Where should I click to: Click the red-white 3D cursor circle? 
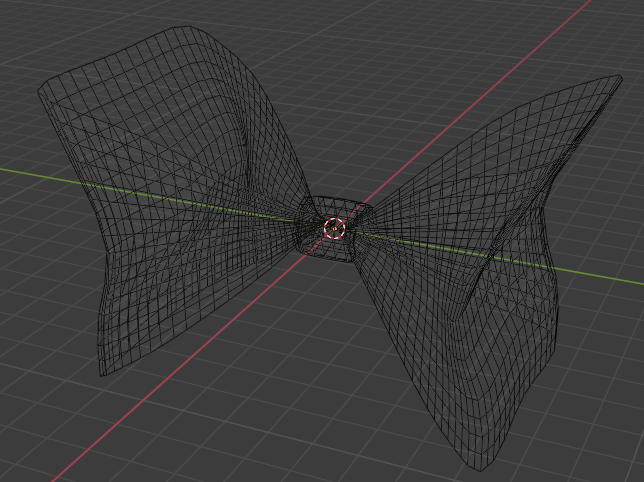pyautogui.click(x=334, y=228)
